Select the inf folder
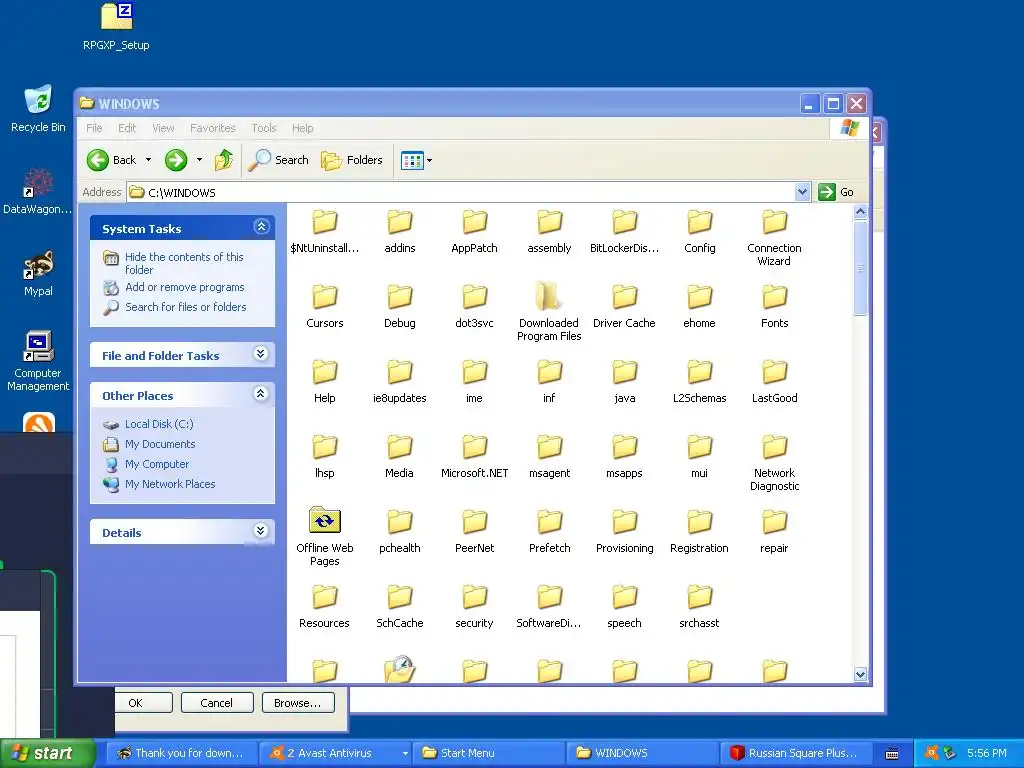 point(549,383)
